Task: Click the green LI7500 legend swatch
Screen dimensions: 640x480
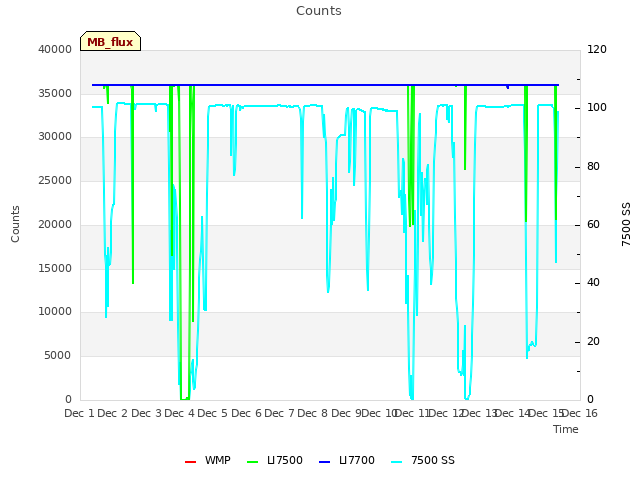Action: pos(253,462)
